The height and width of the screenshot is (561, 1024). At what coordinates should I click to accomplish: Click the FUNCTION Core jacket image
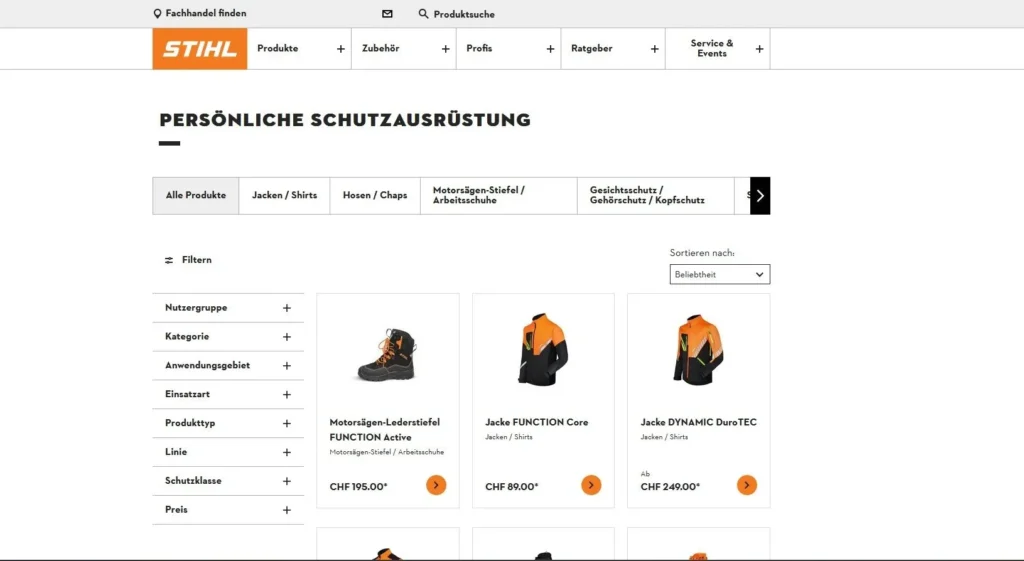[543, 349]
